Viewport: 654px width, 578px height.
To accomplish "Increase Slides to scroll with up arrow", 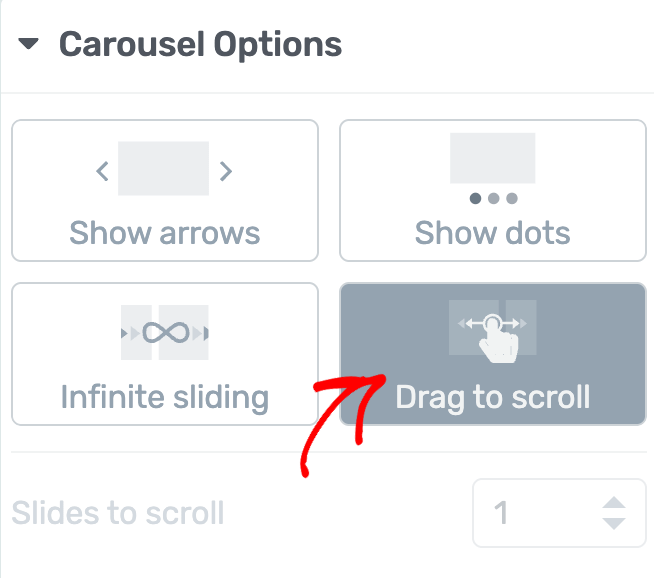I will (614, 503).
